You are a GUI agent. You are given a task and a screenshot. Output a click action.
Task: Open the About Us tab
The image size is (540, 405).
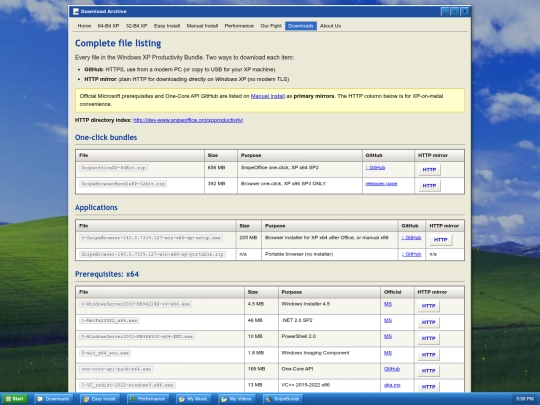[x=330, y=26]
